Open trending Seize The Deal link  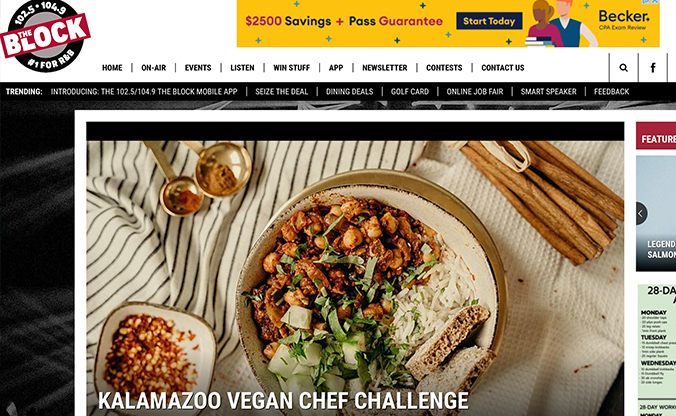282,91
